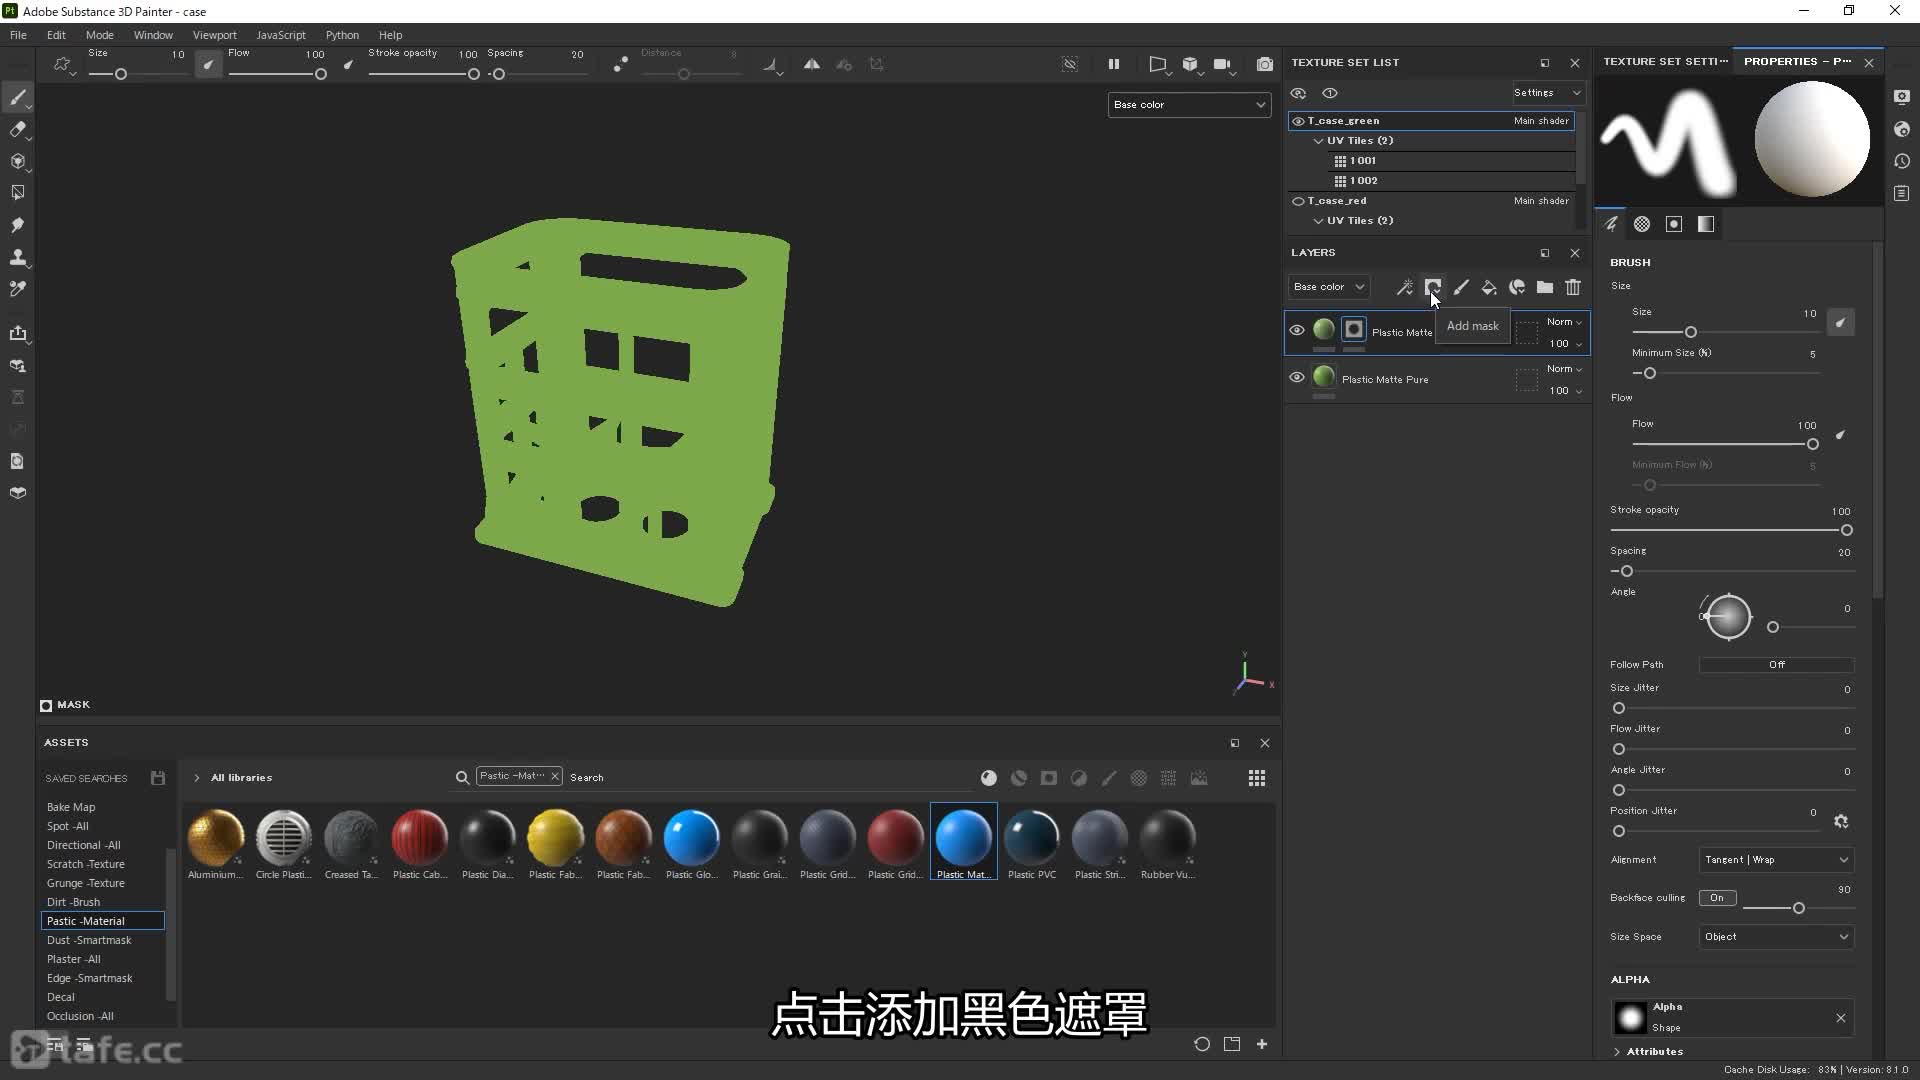The height and width of the screenshot is (1080, 1920).
Task: Select the Smudge tool in left toolbar
Action: pyautogui.click(x=18, y=225)
